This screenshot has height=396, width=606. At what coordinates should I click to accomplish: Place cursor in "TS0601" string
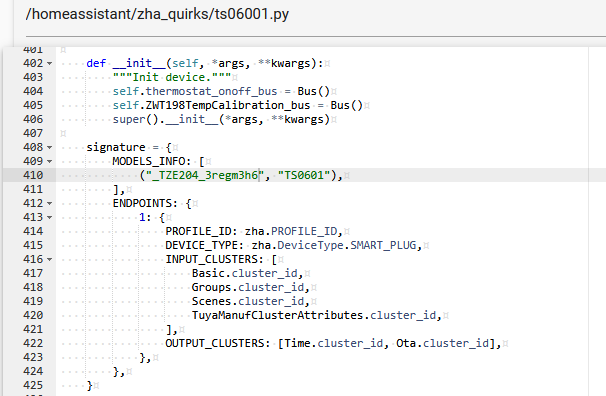tap(304, 175)
